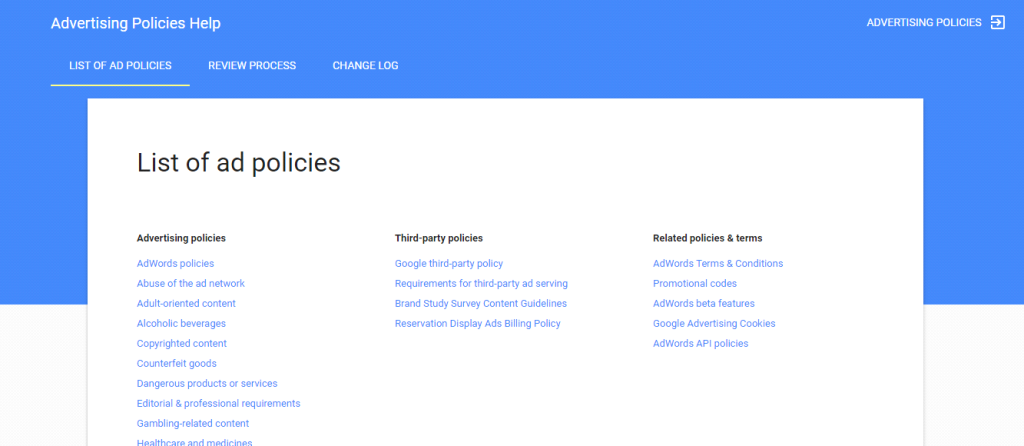The height and width of the screenshot is (446, 1024).
Task: Click the Advertising Policies Help title
Action: click(136, 23)
